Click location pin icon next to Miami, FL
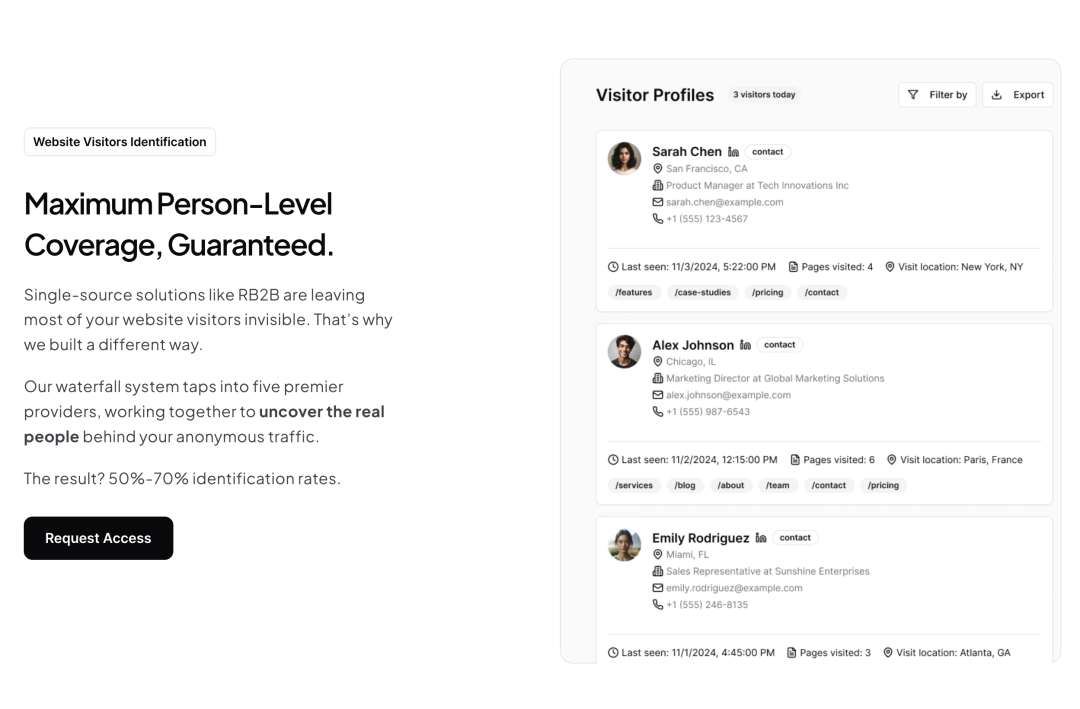Image resolution: width=1080 pixels, height=709 pixels. tap(658, 554)
